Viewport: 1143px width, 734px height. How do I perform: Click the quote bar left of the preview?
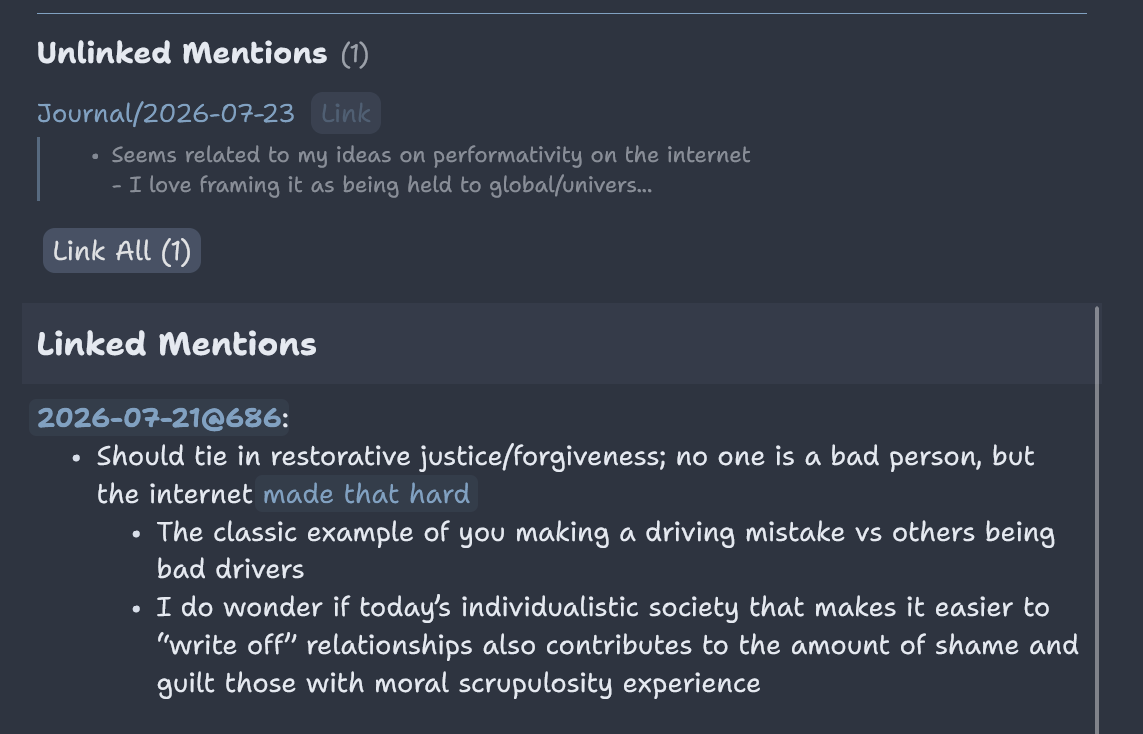[38, 169]
